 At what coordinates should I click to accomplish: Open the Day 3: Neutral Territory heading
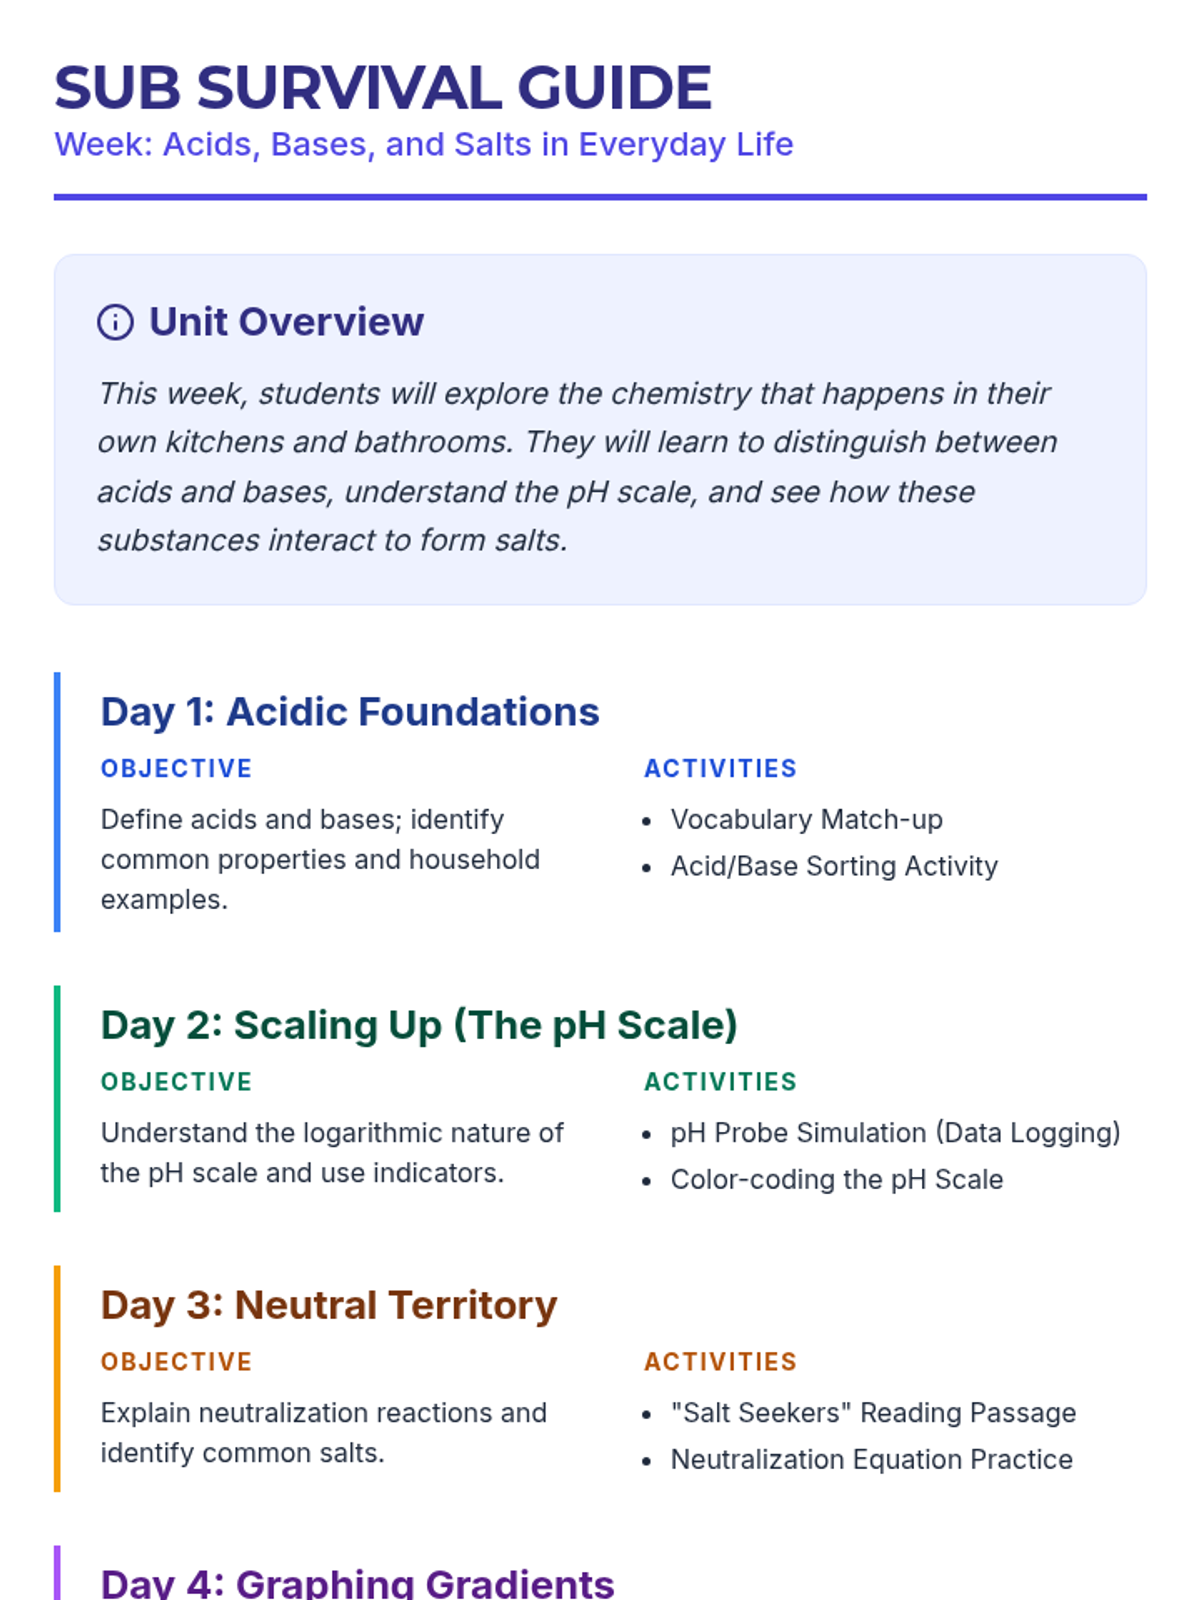[329, 1305]
